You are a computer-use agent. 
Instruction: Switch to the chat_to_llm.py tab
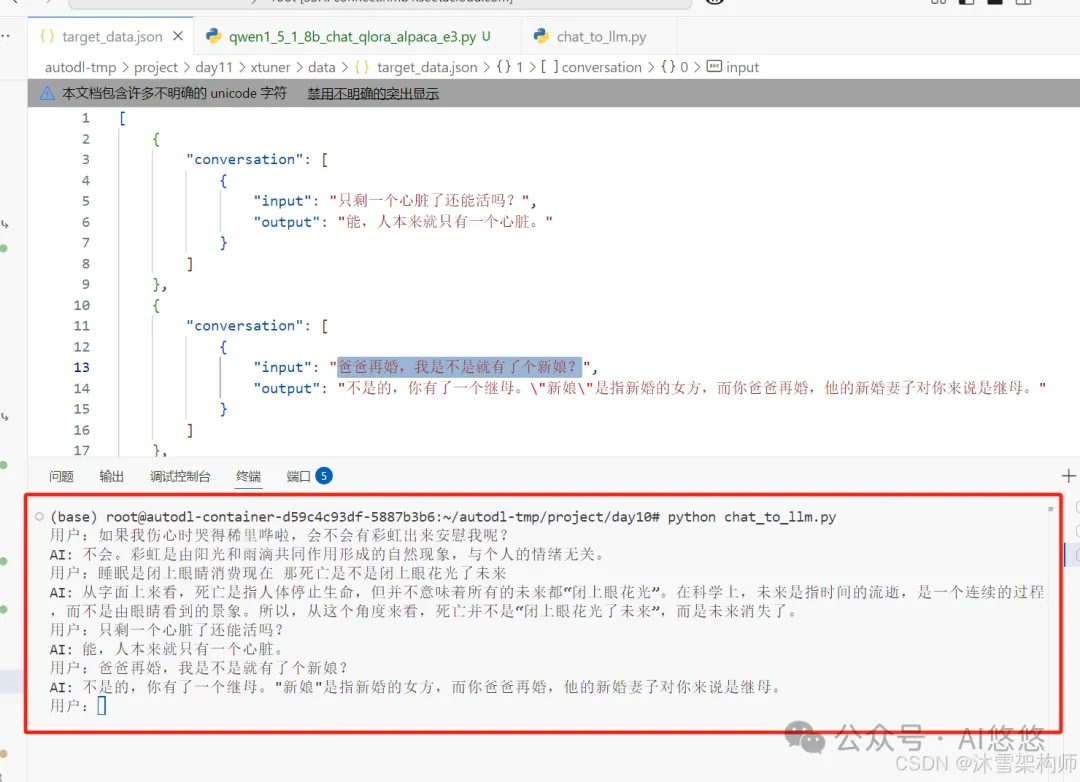pos(601,37)
